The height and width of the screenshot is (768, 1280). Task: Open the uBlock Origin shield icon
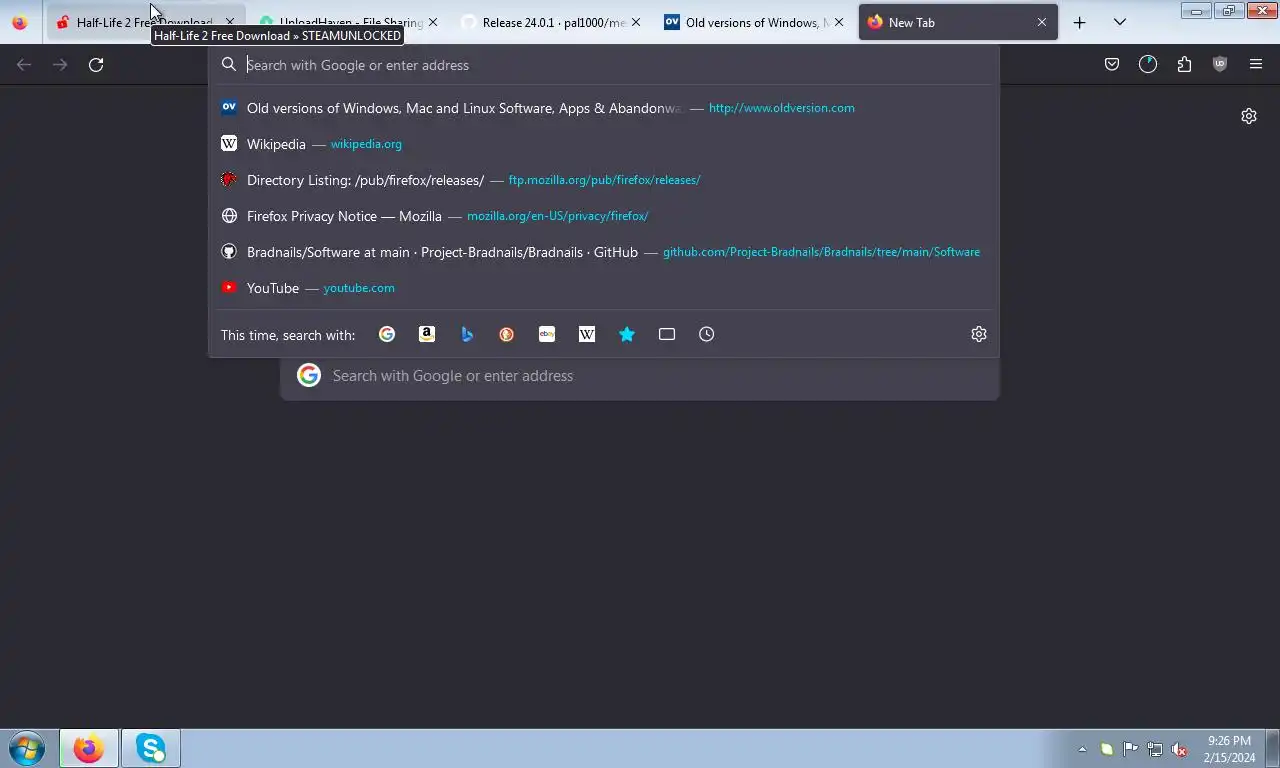1220,65
